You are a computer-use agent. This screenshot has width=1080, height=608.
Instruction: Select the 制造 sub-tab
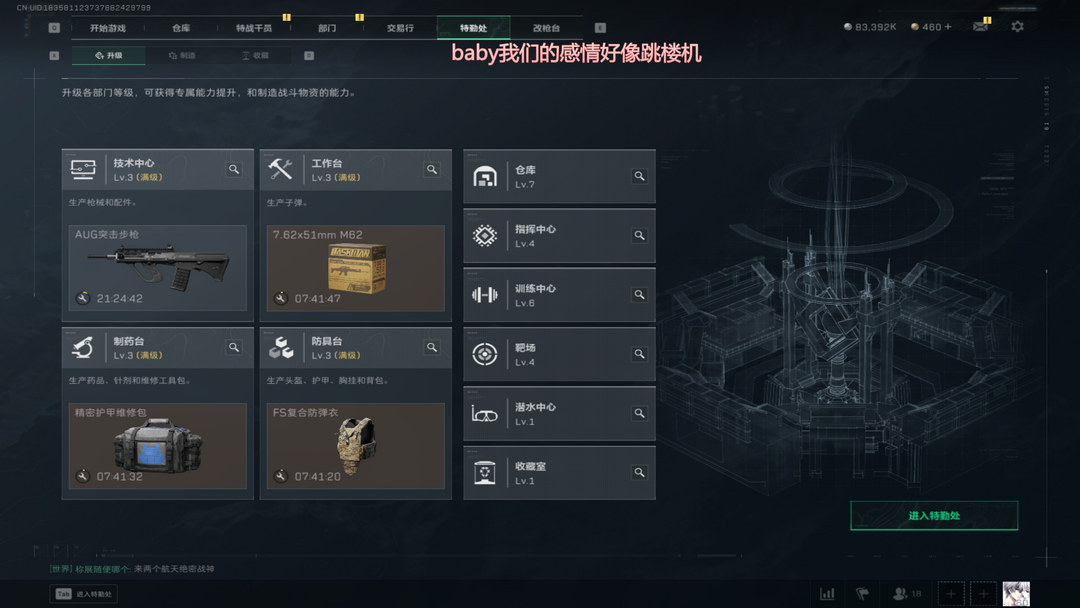click(x=183, y=55)
